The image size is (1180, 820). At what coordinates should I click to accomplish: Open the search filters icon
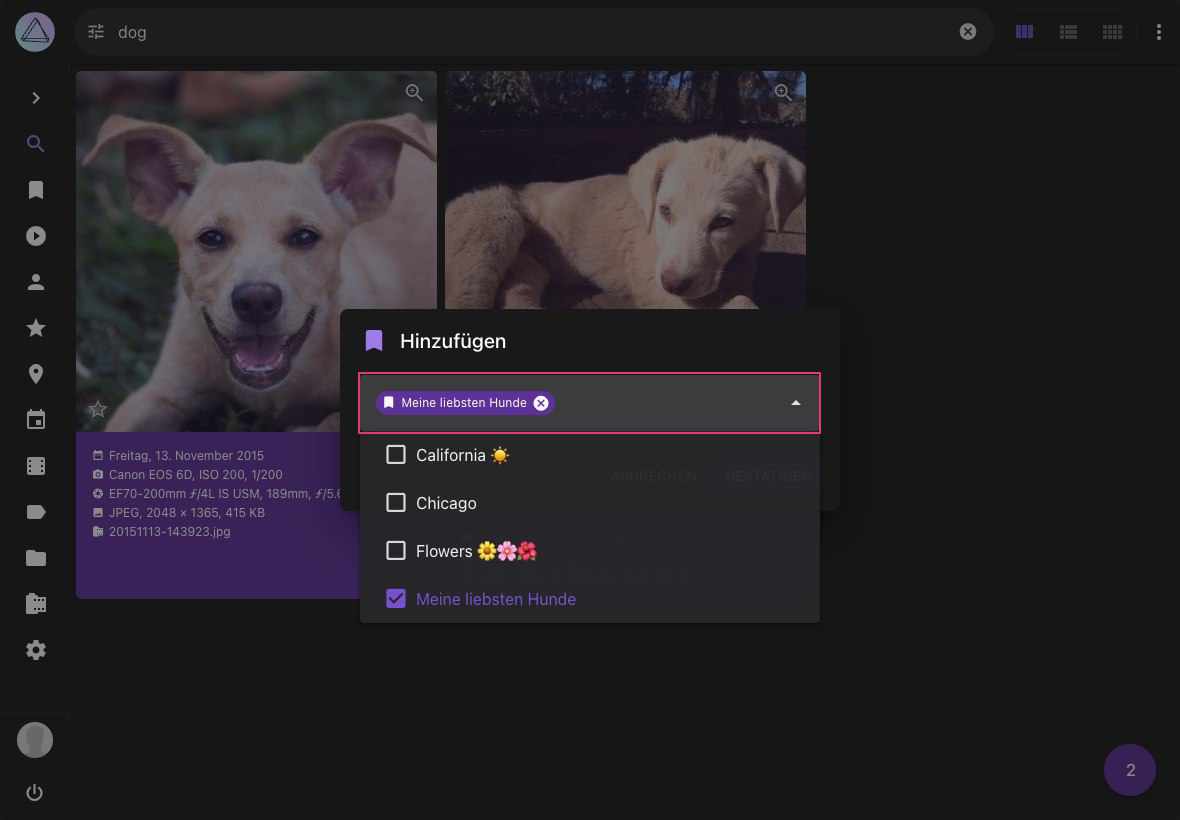click(x=95, y=31)
